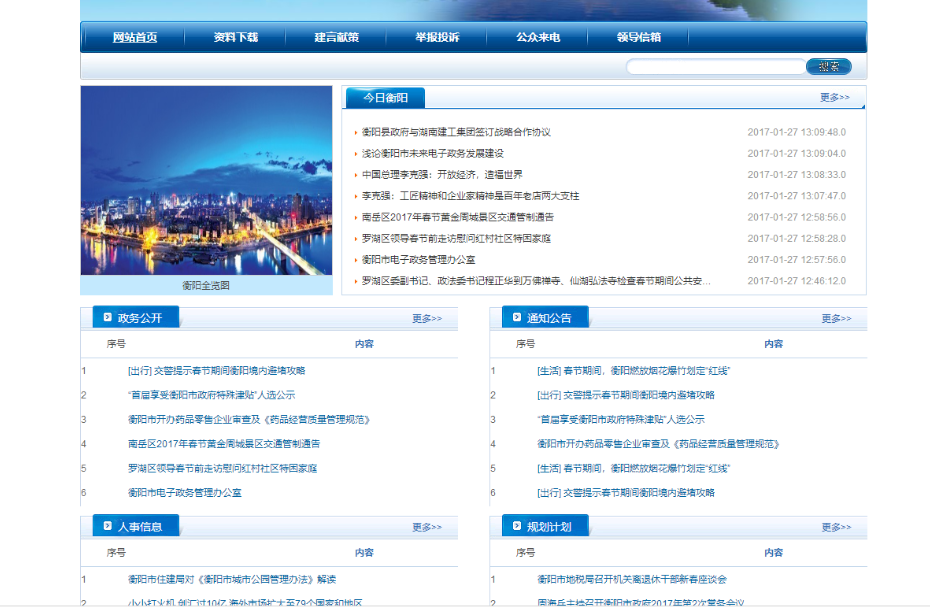This screenshot has width=930, height=607.
Task: Open 衡阳市住建局对《衡阳市城市公园管理办法》解读 article
Action: 232,580
